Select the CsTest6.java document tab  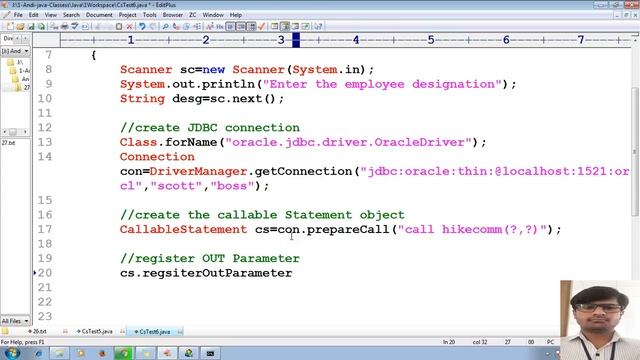click(154, 331)
